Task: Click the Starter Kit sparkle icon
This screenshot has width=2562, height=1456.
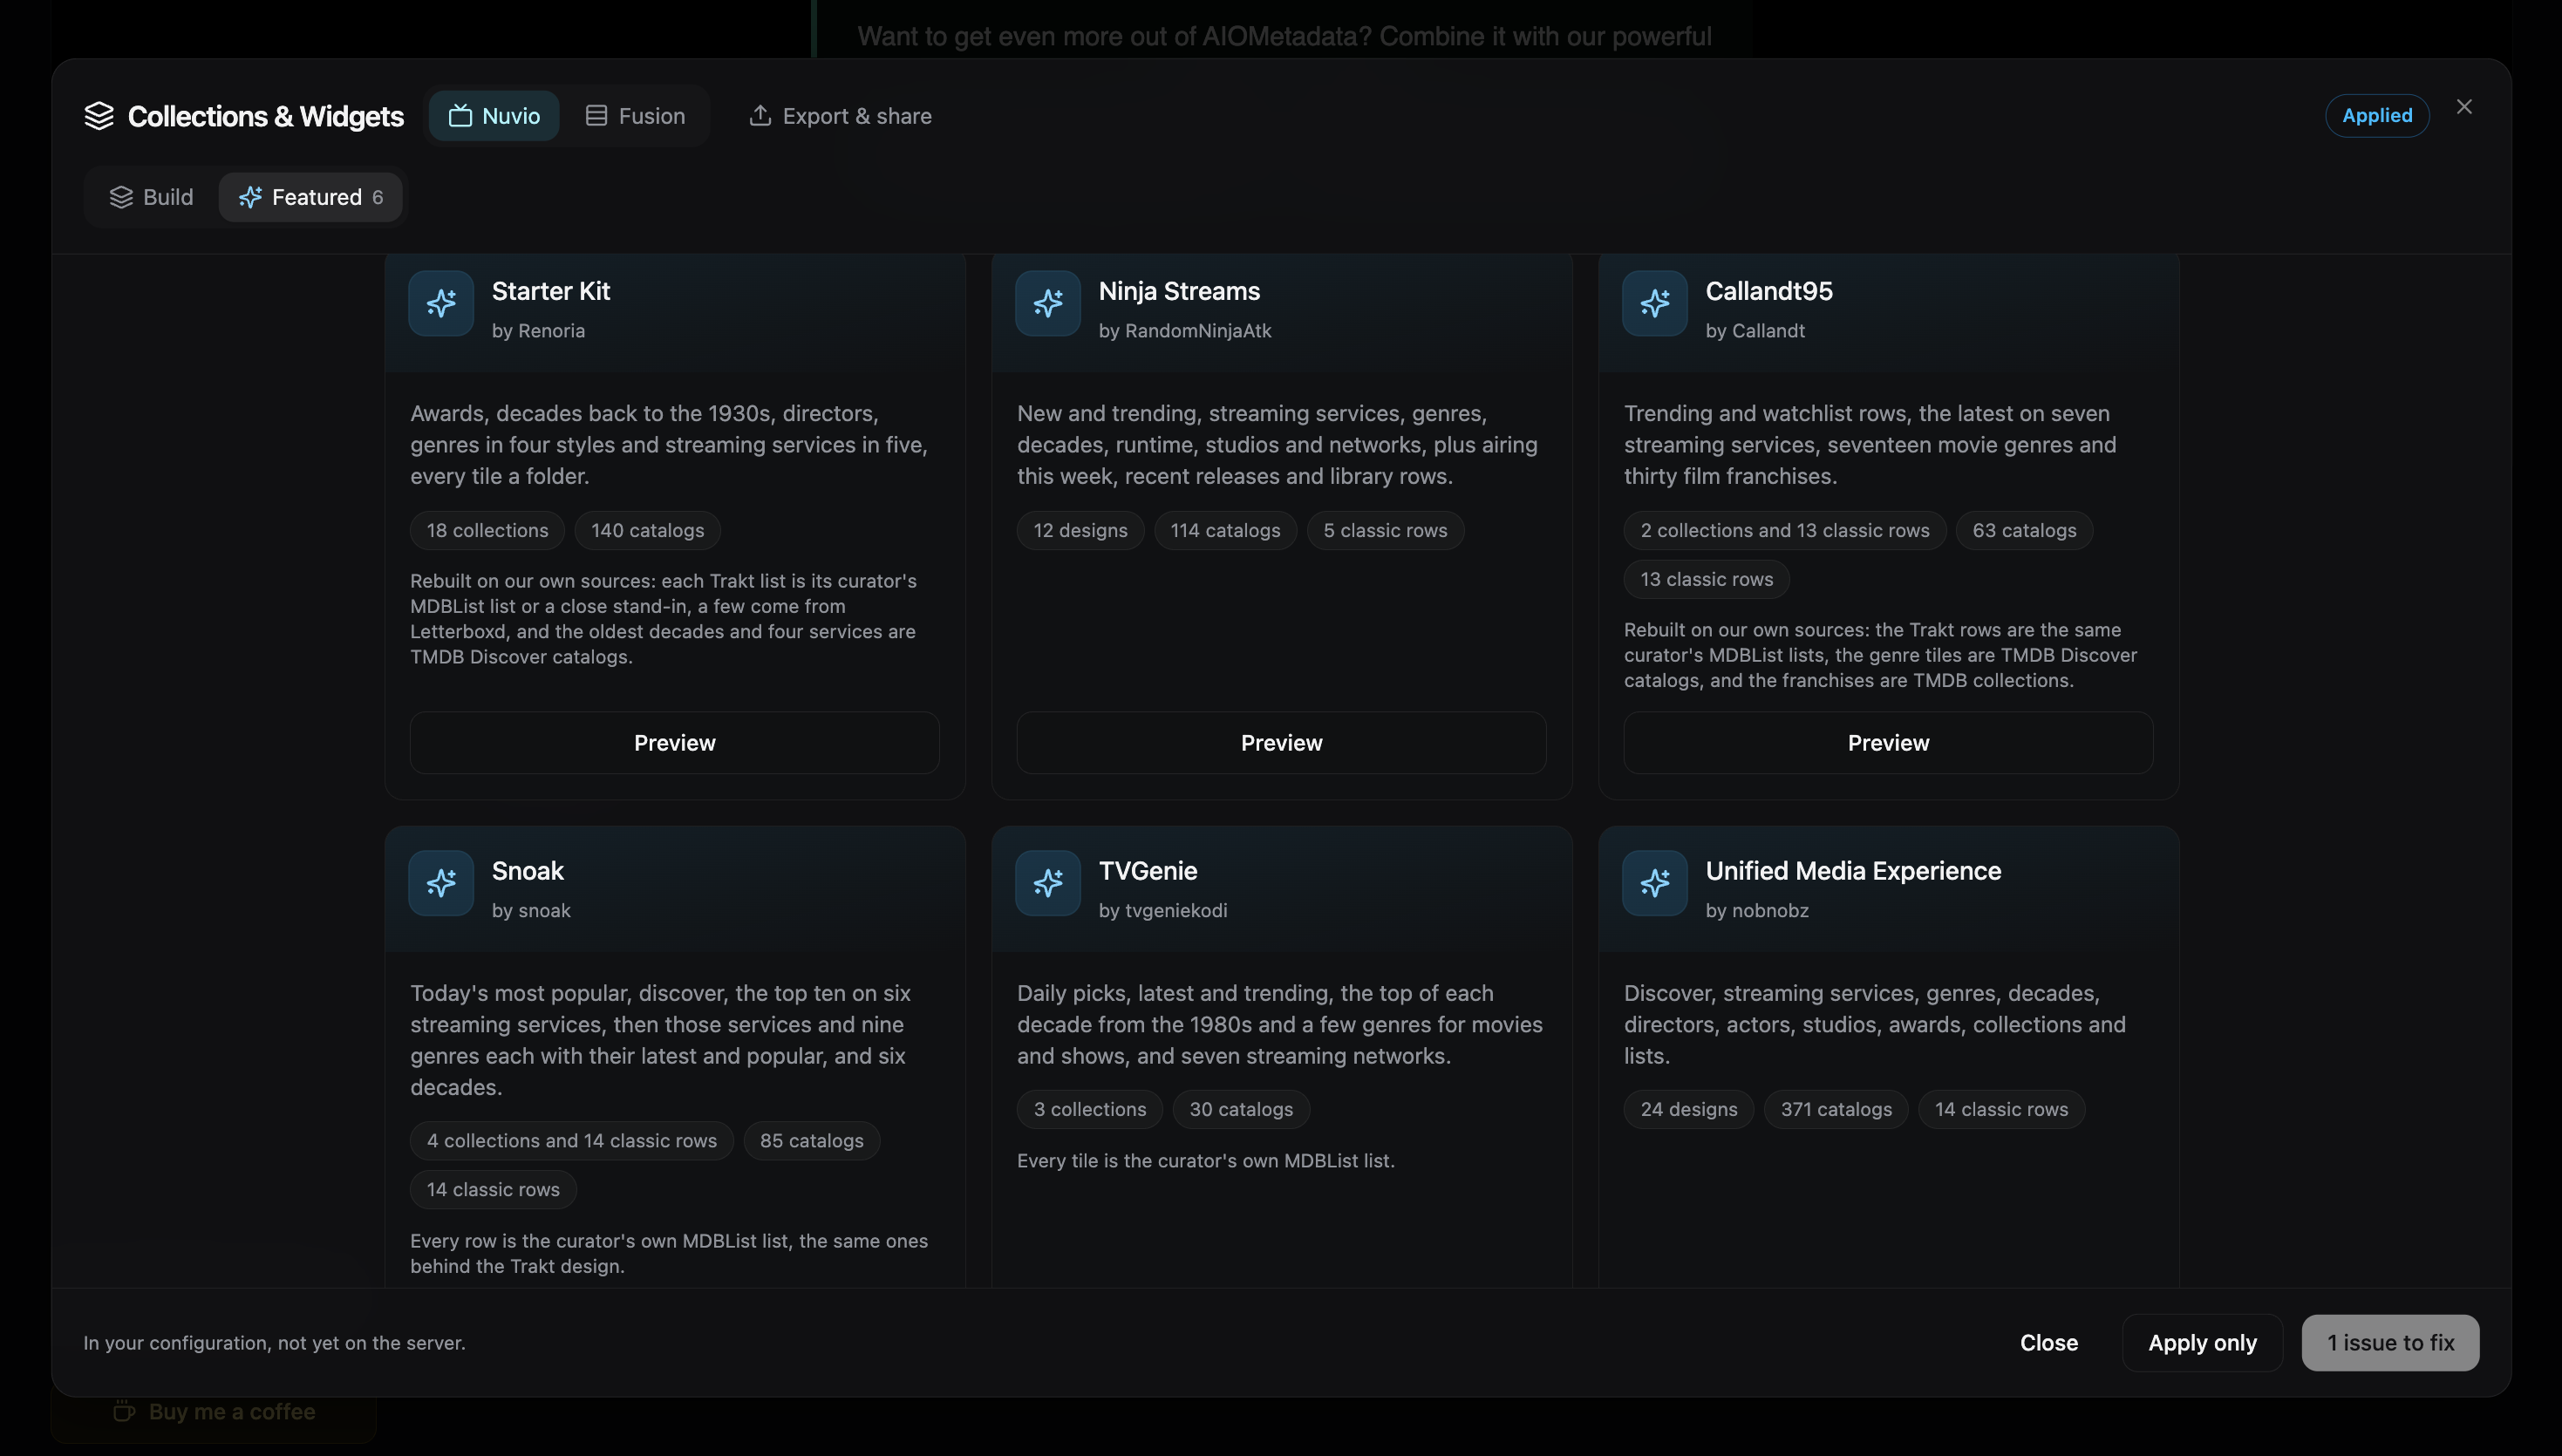Action: [441, 303]
